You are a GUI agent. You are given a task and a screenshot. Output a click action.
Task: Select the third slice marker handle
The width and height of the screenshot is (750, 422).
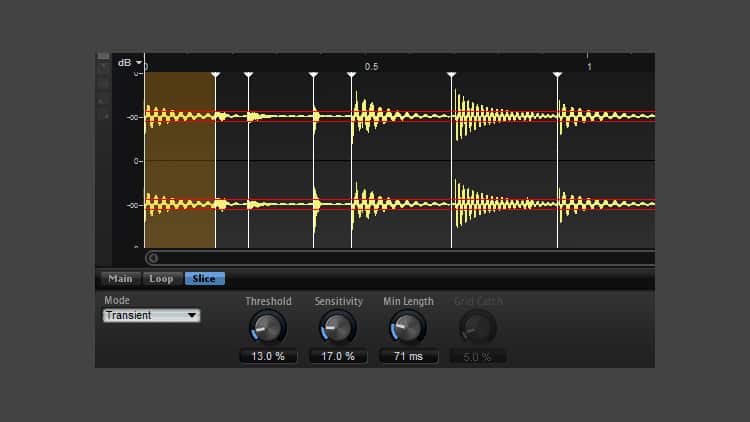click(x=313, y=75)
